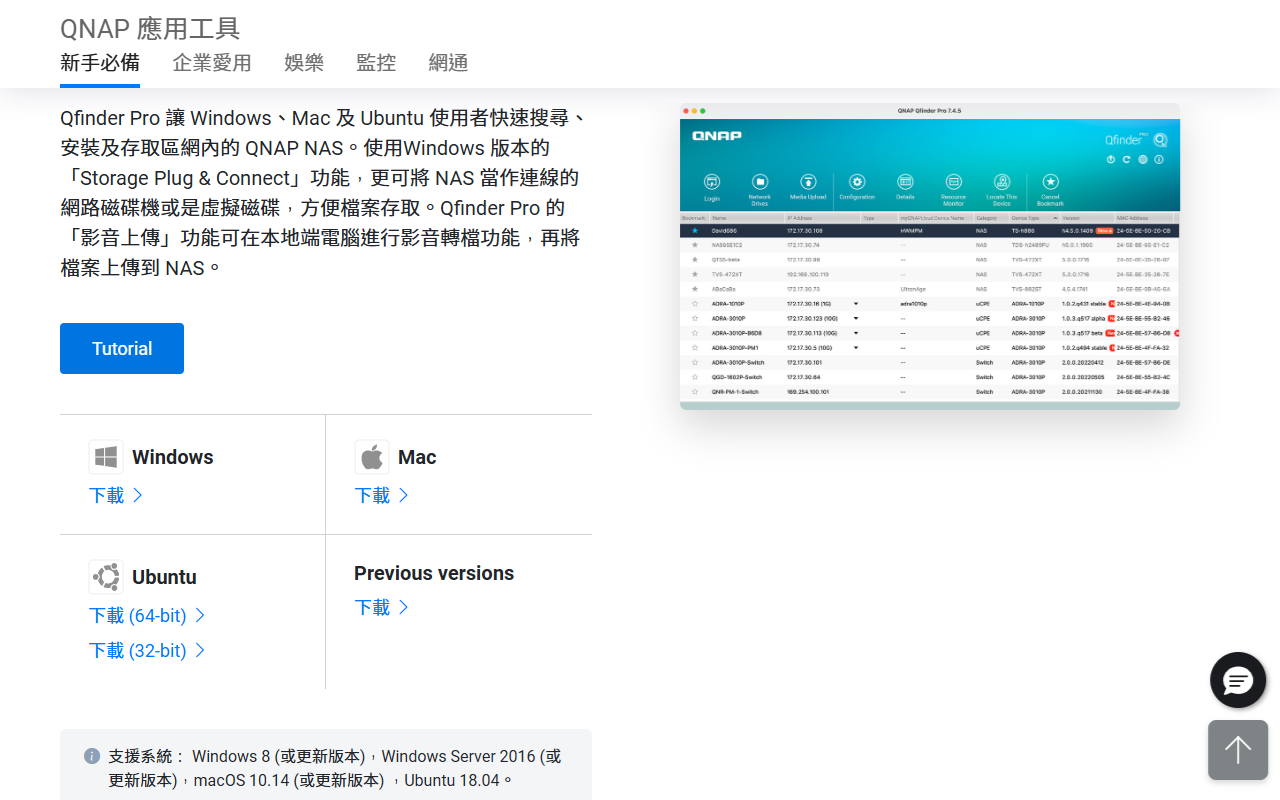The width and height of the screenshot is (1280, 800).
Task: Click the Ubuntu platform label
Action: 164,577
